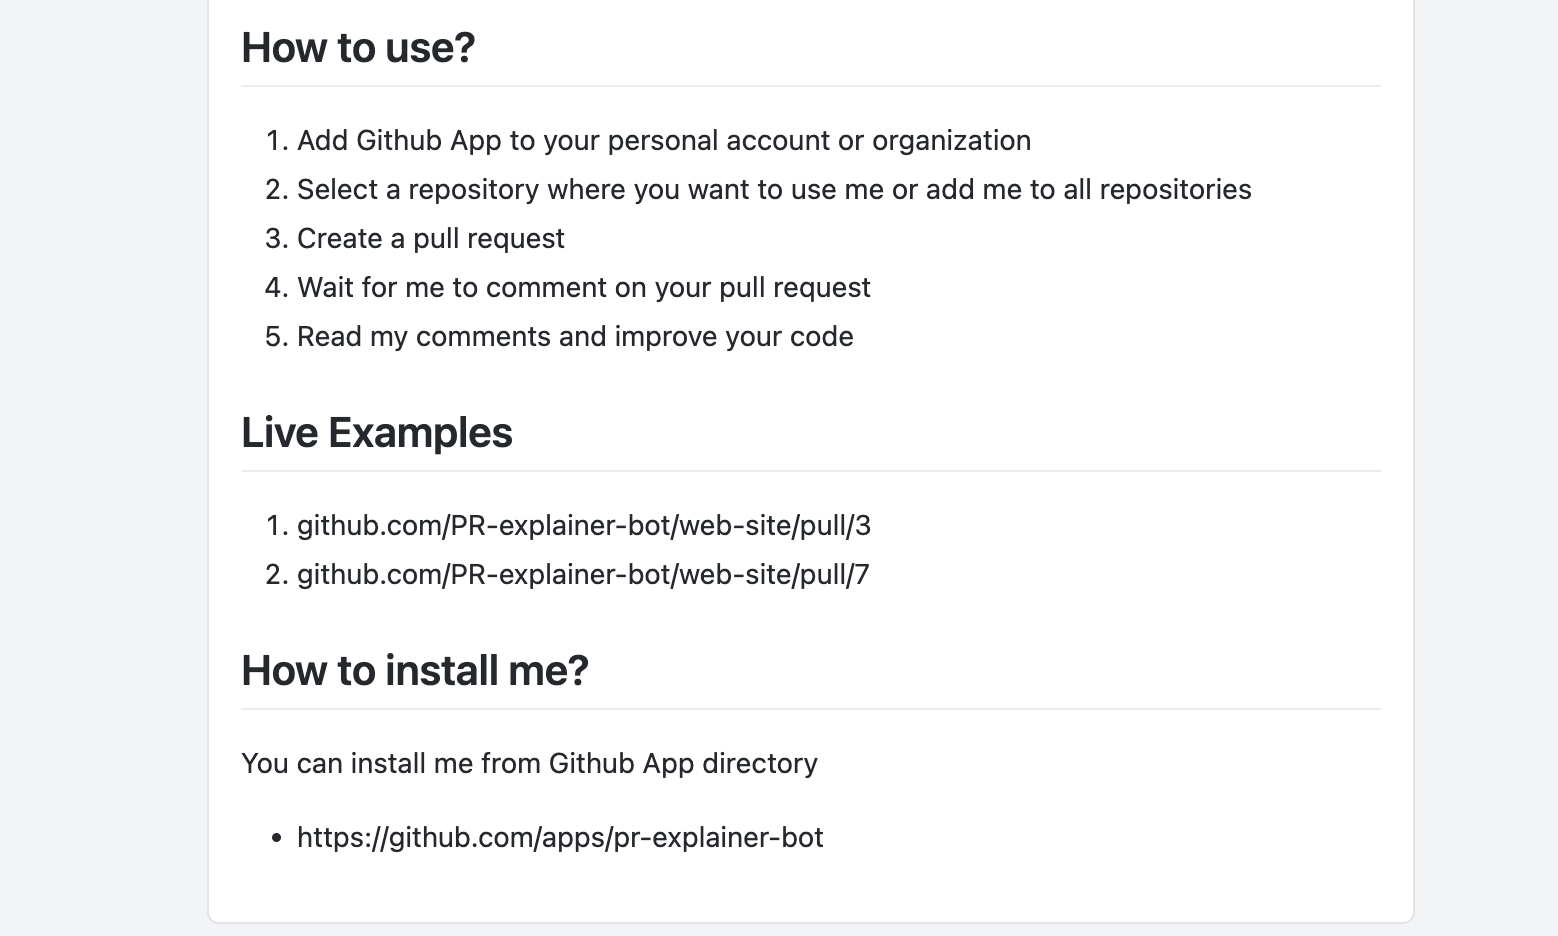Click the word "directory" in the install paragraph

(760, 764)
